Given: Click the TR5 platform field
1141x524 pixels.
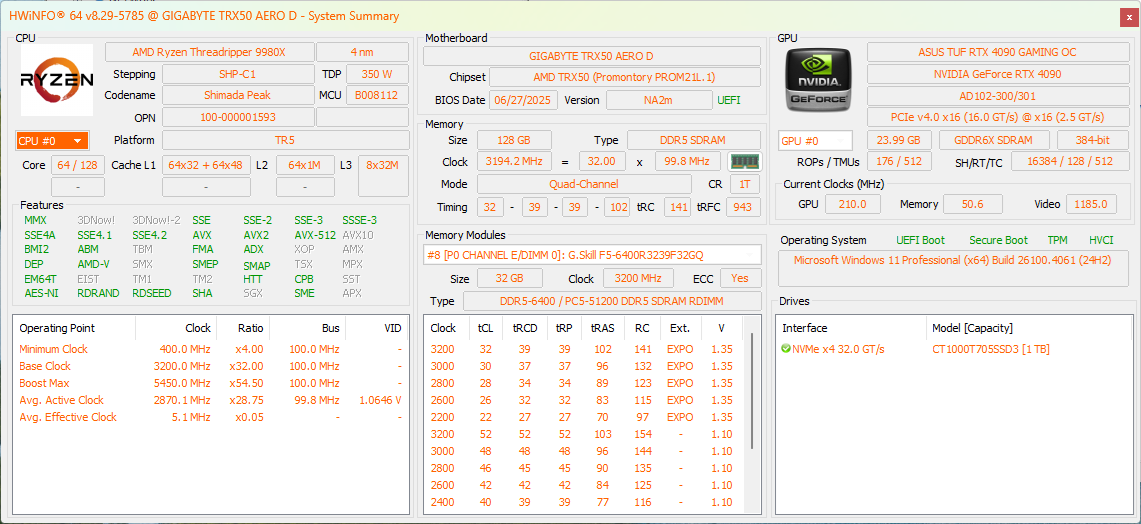Looking at the screenshot, I should (x=285, y=140).
